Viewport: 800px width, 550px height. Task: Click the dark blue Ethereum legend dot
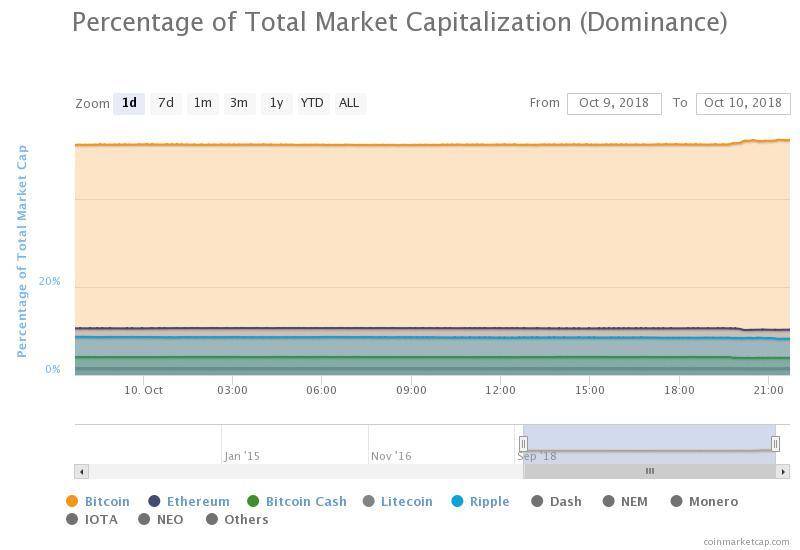tap(154, 502)
